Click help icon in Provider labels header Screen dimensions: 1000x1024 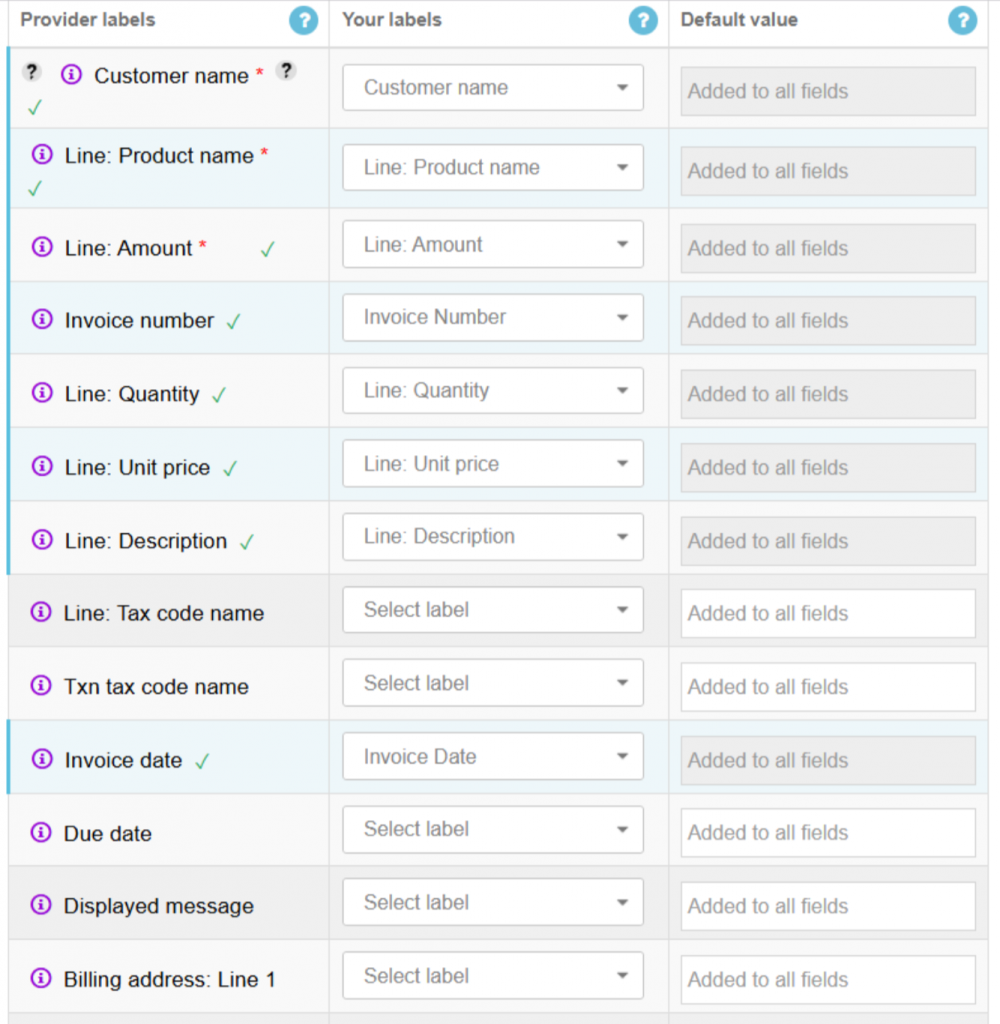[x=303, y=20]
